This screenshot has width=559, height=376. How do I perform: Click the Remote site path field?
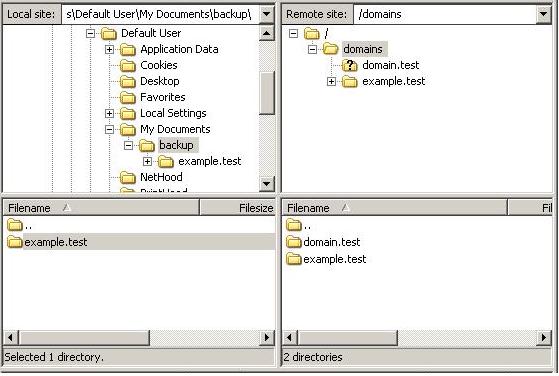[445, 14]
